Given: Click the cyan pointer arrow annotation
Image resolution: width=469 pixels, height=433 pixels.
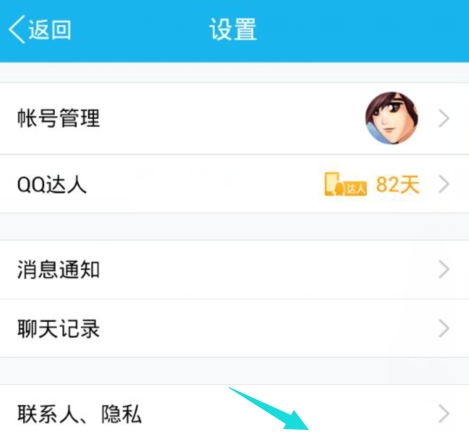Looking at the screenshot, I should coord(269,409).
